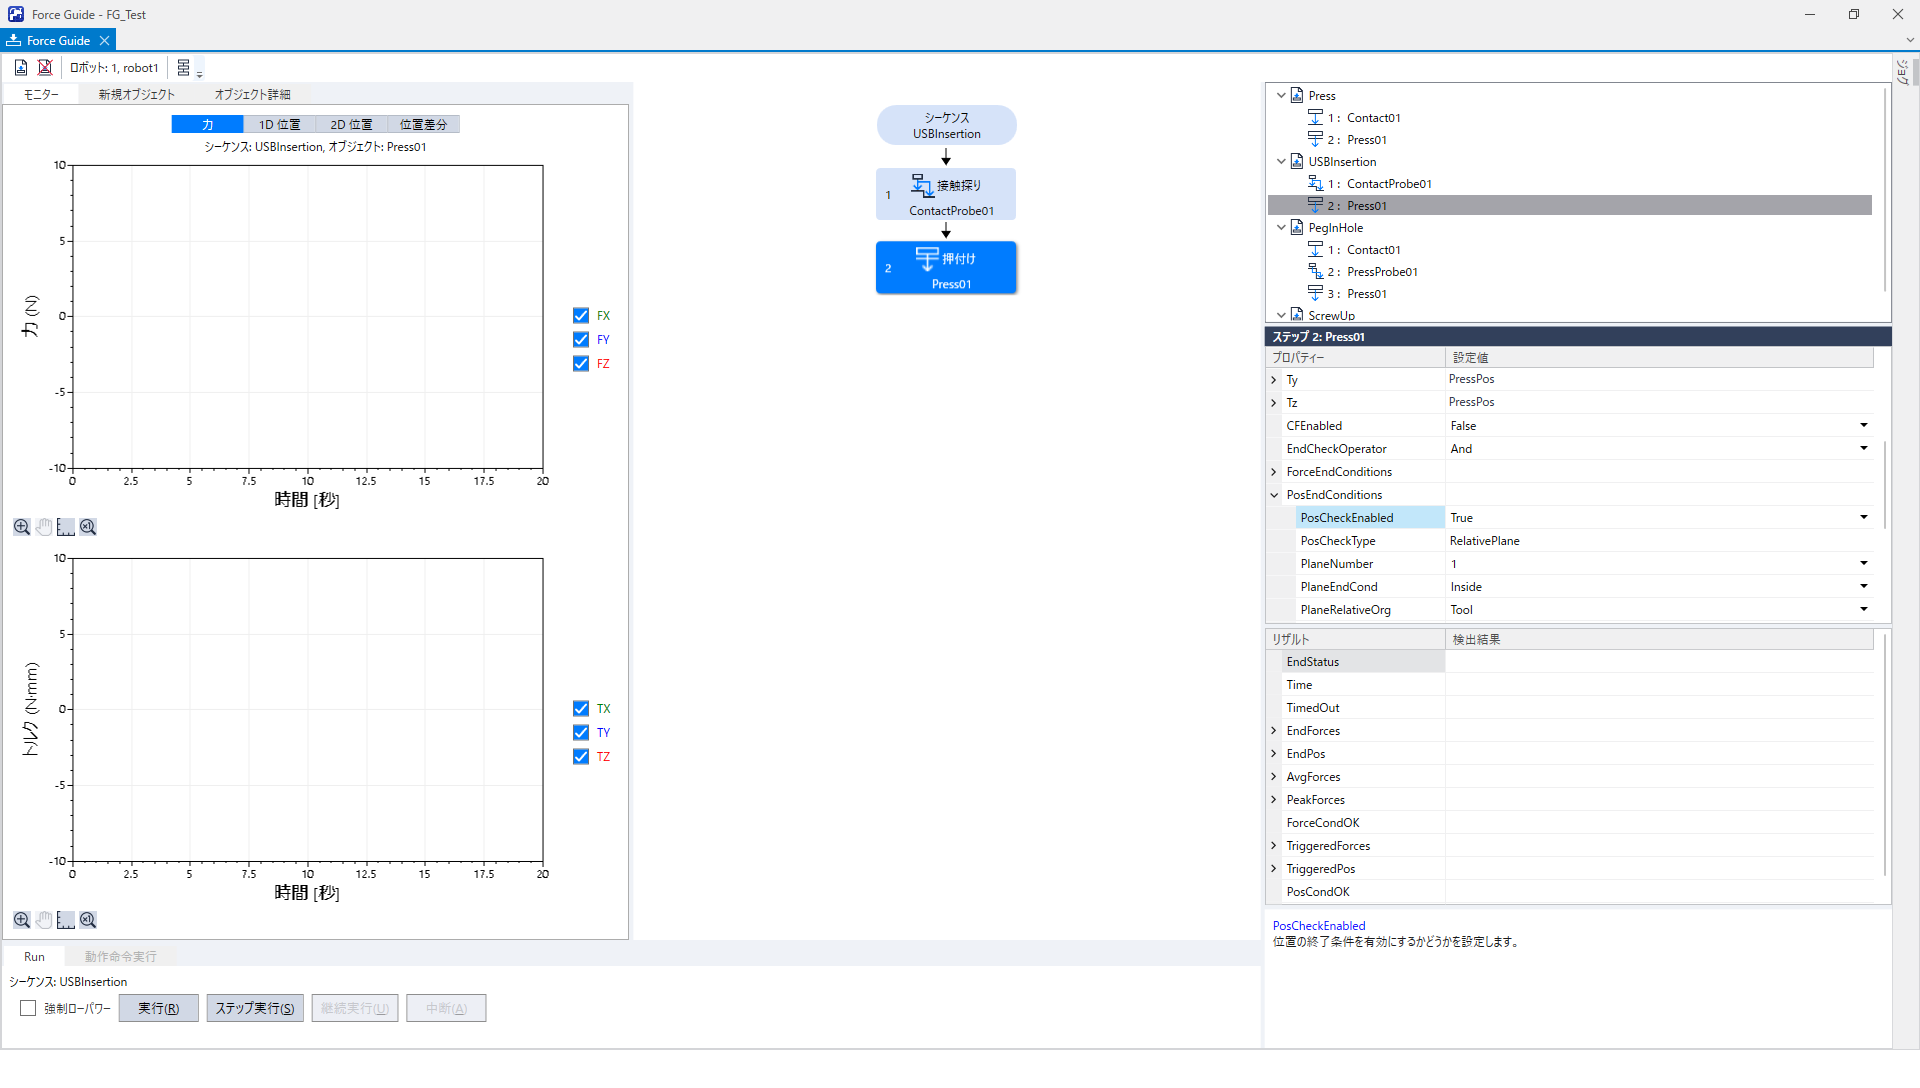Click the sequence layout icon beside robot1
The height and width of the screenshot is (1088, 1920).
click(x=184, y=67)
